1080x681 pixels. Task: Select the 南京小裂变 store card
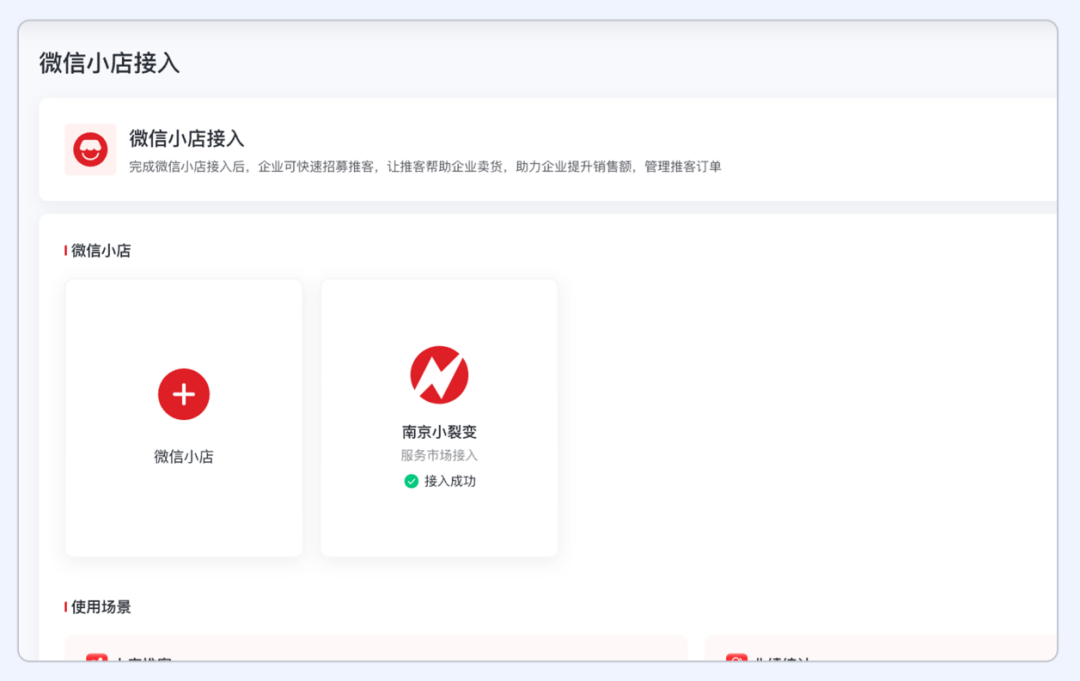pos(438,417)
